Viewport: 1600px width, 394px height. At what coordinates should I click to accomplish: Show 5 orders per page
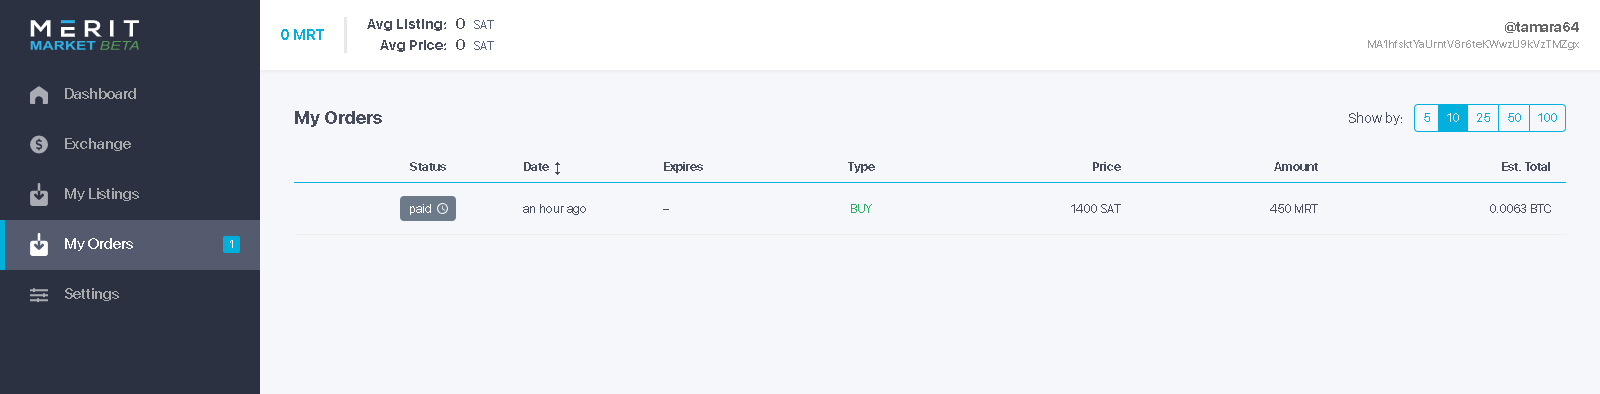click(x=1427, y=118)
